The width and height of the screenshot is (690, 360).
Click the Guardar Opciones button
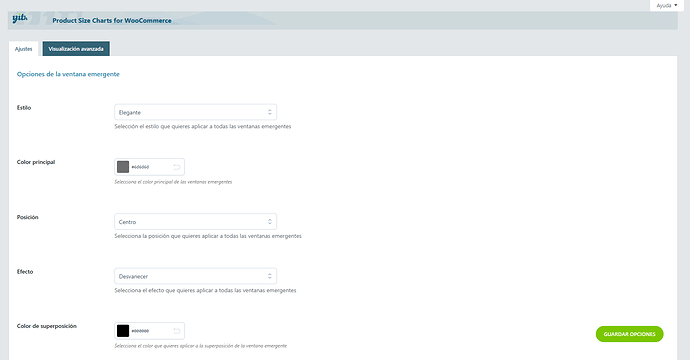click(629, 334)
